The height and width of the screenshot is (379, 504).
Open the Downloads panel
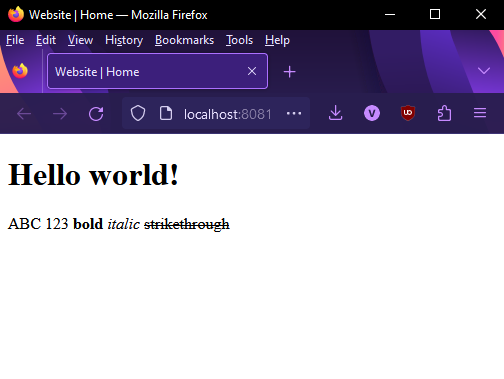tap(335, 113)
